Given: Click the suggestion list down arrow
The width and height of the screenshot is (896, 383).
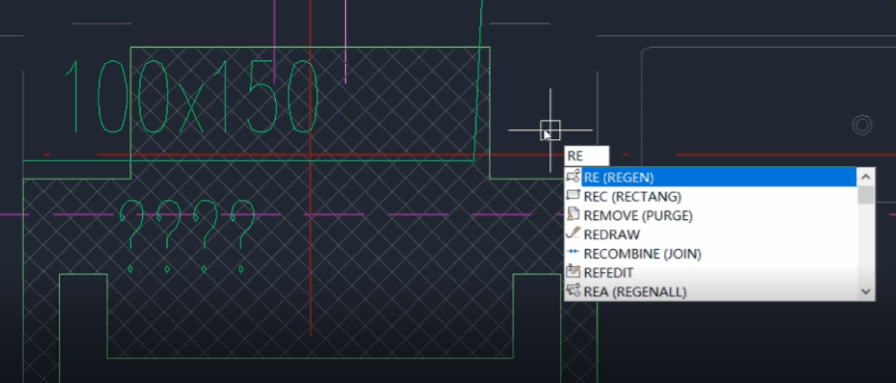Looking at the screenshot, I should 866,292.
